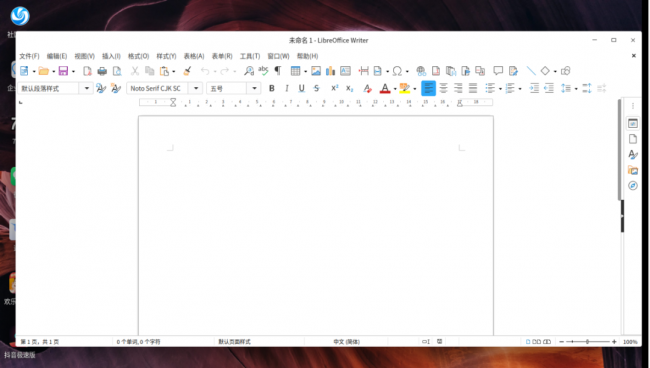
Task: Click the basic shapes diamond icon
Action: [x=545, y=71]
